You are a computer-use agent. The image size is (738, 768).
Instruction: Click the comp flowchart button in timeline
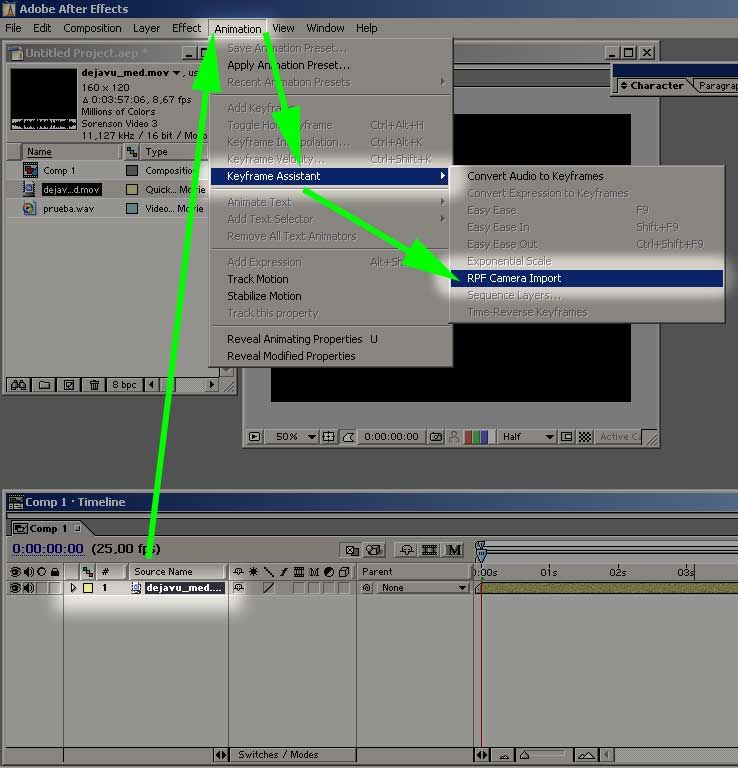click(352, 550)
